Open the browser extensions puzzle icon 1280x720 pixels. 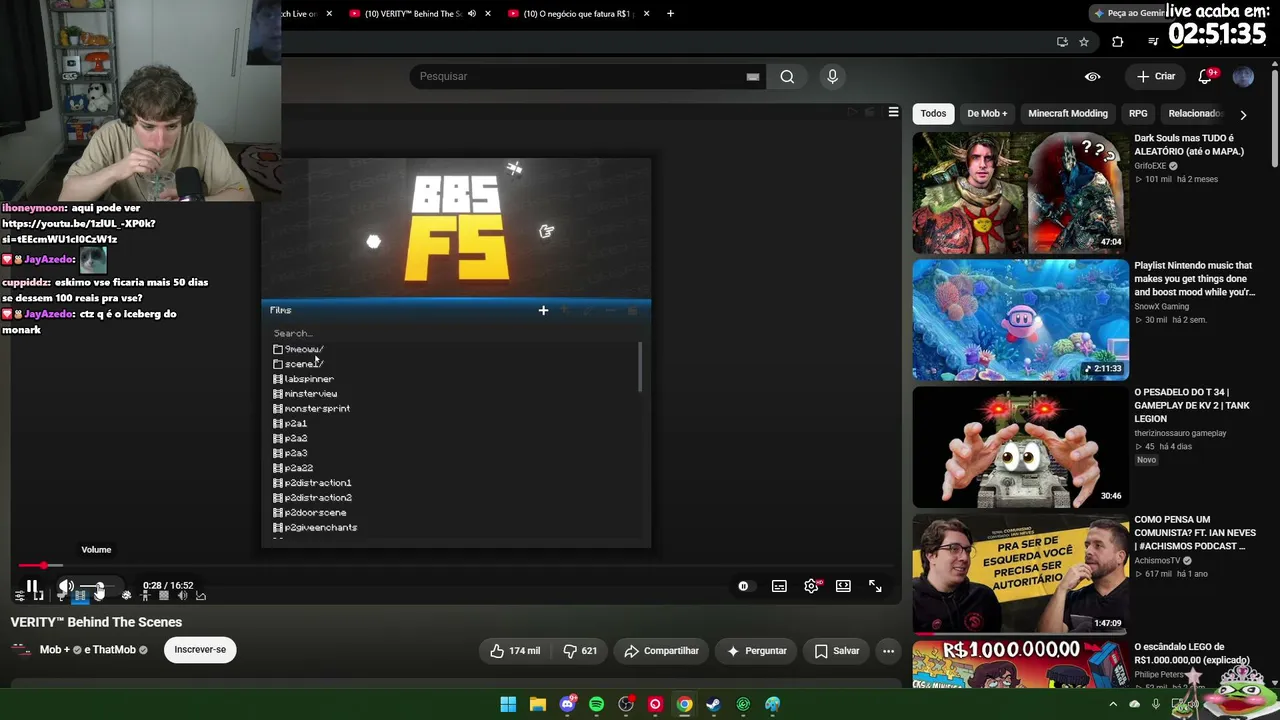click(1118, 42)
